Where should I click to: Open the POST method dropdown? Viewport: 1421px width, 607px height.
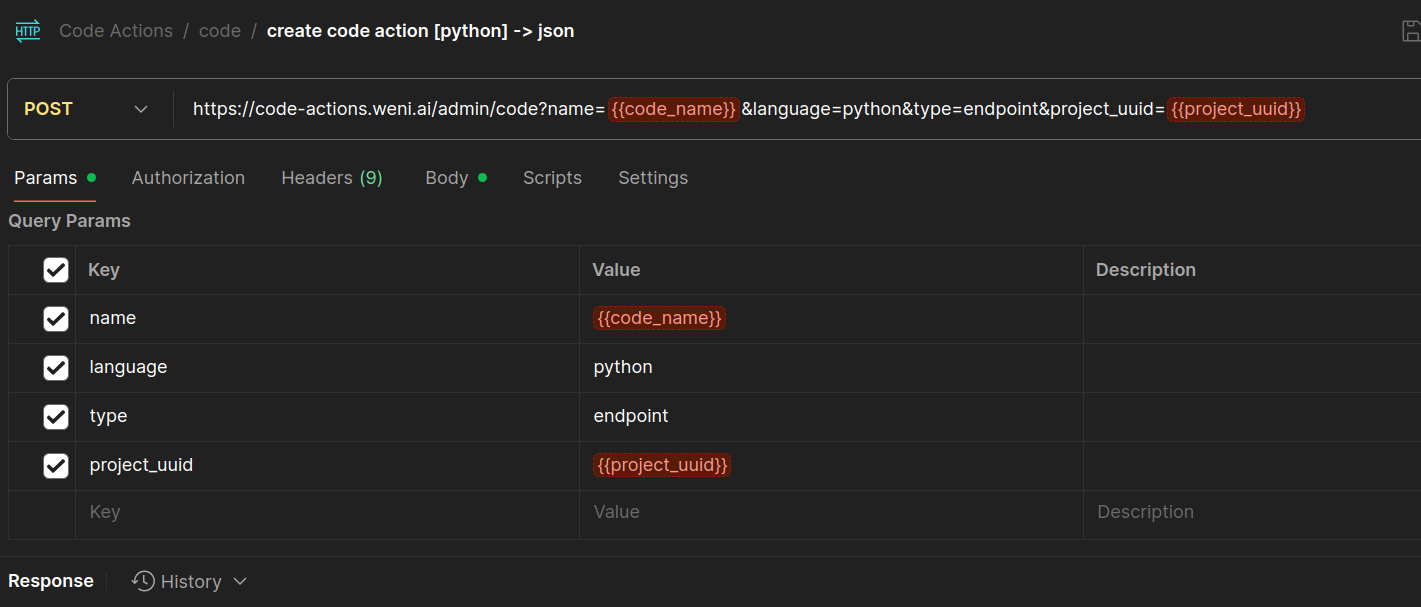88,108
